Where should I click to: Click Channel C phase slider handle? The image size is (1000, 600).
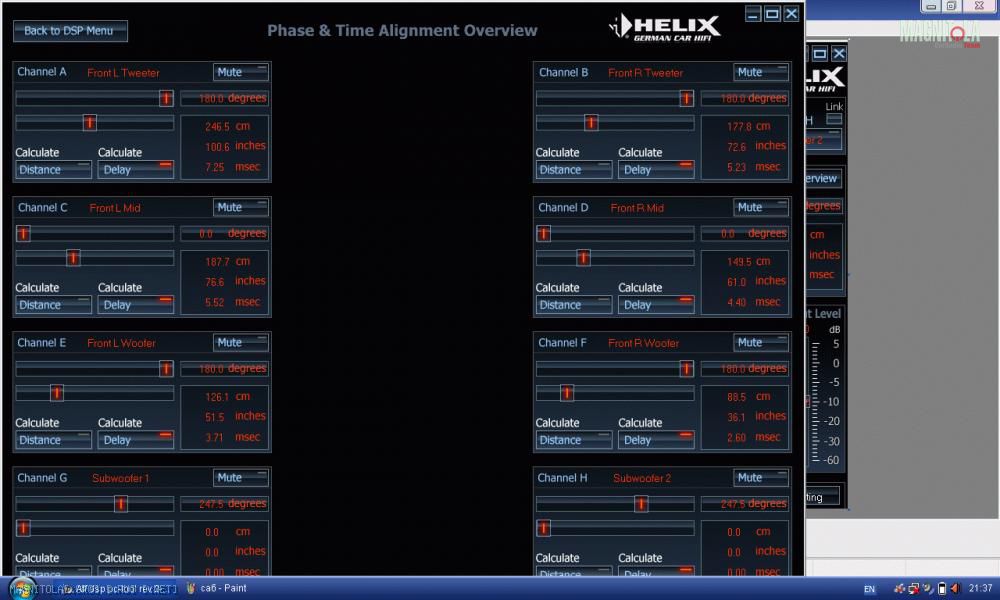(23, 234)
